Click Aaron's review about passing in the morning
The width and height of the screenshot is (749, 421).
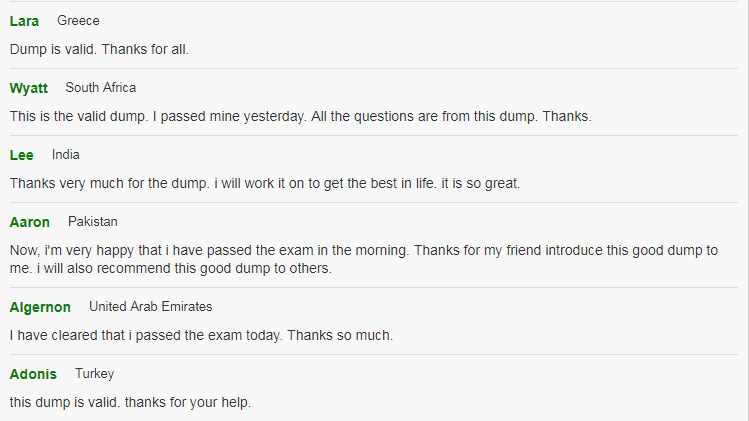tap(364, 259)
